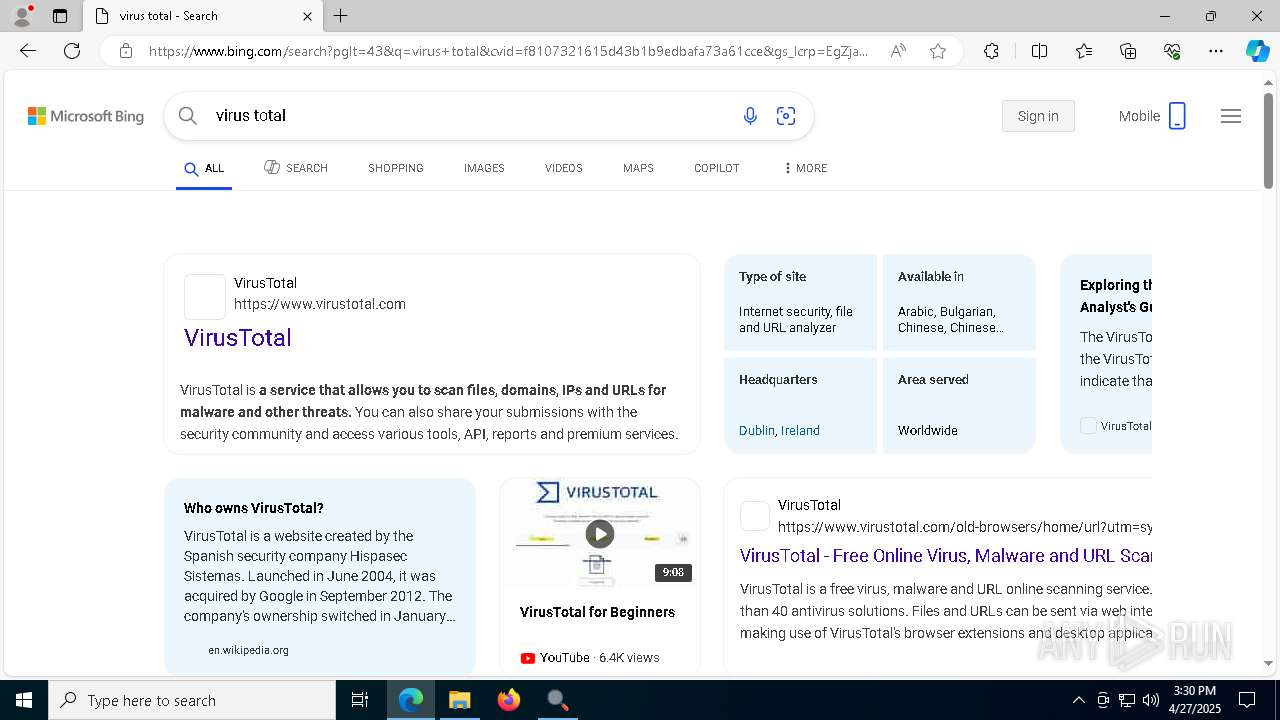
Task: Open en.wikipedia.org source link
Action: [248, 650]
